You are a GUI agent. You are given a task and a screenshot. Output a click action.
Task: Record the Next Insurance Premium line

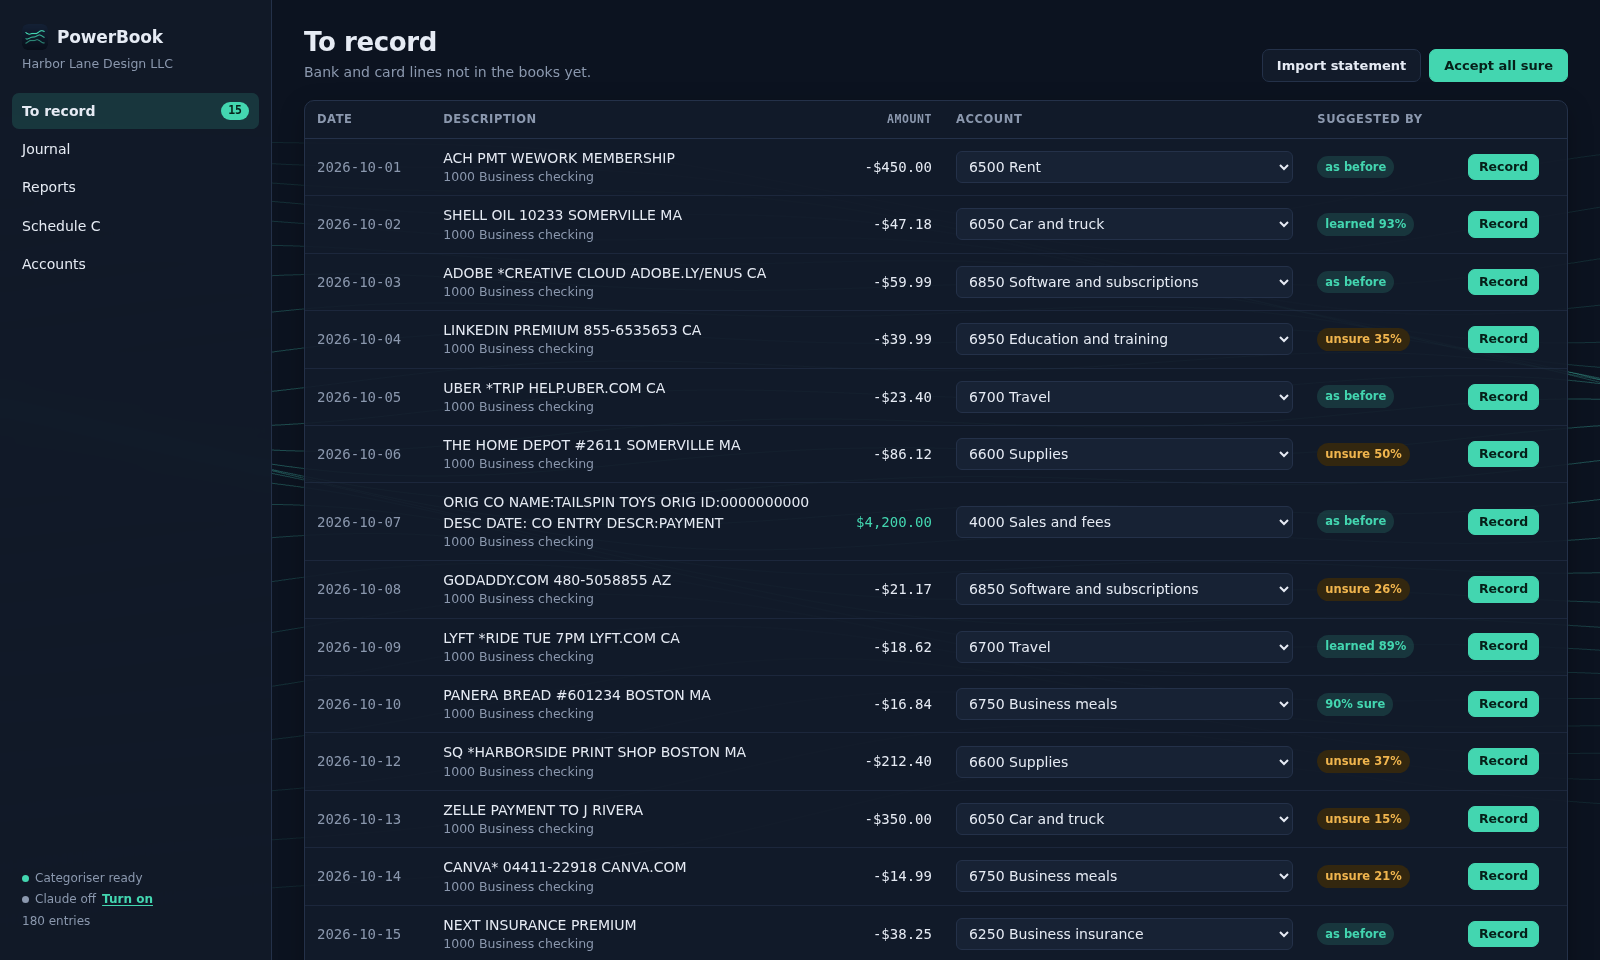[1503, 934]
